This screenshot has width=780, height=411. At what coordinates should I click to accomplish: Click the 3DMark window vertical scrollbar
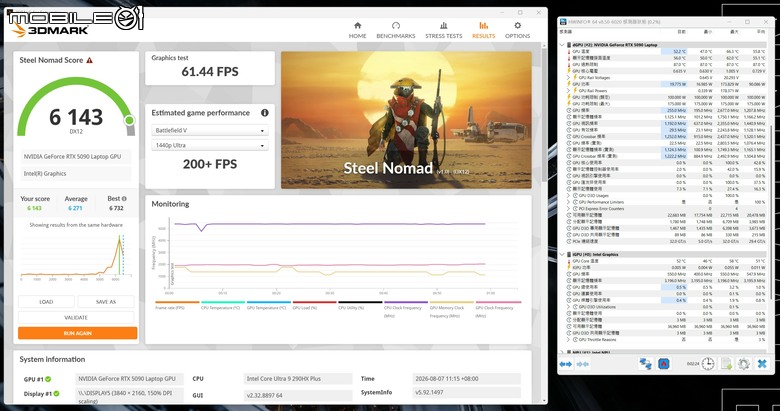click(545, 114)
